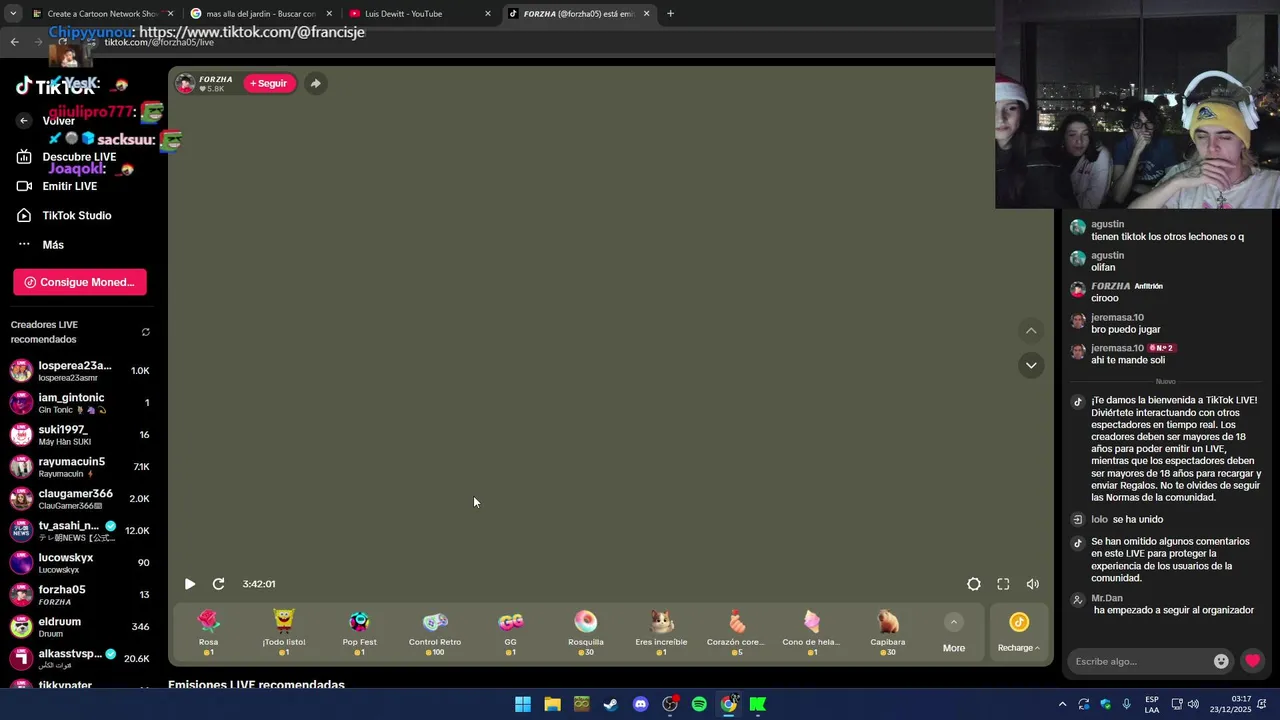Expand the Más sidebar option

(41, 245)
